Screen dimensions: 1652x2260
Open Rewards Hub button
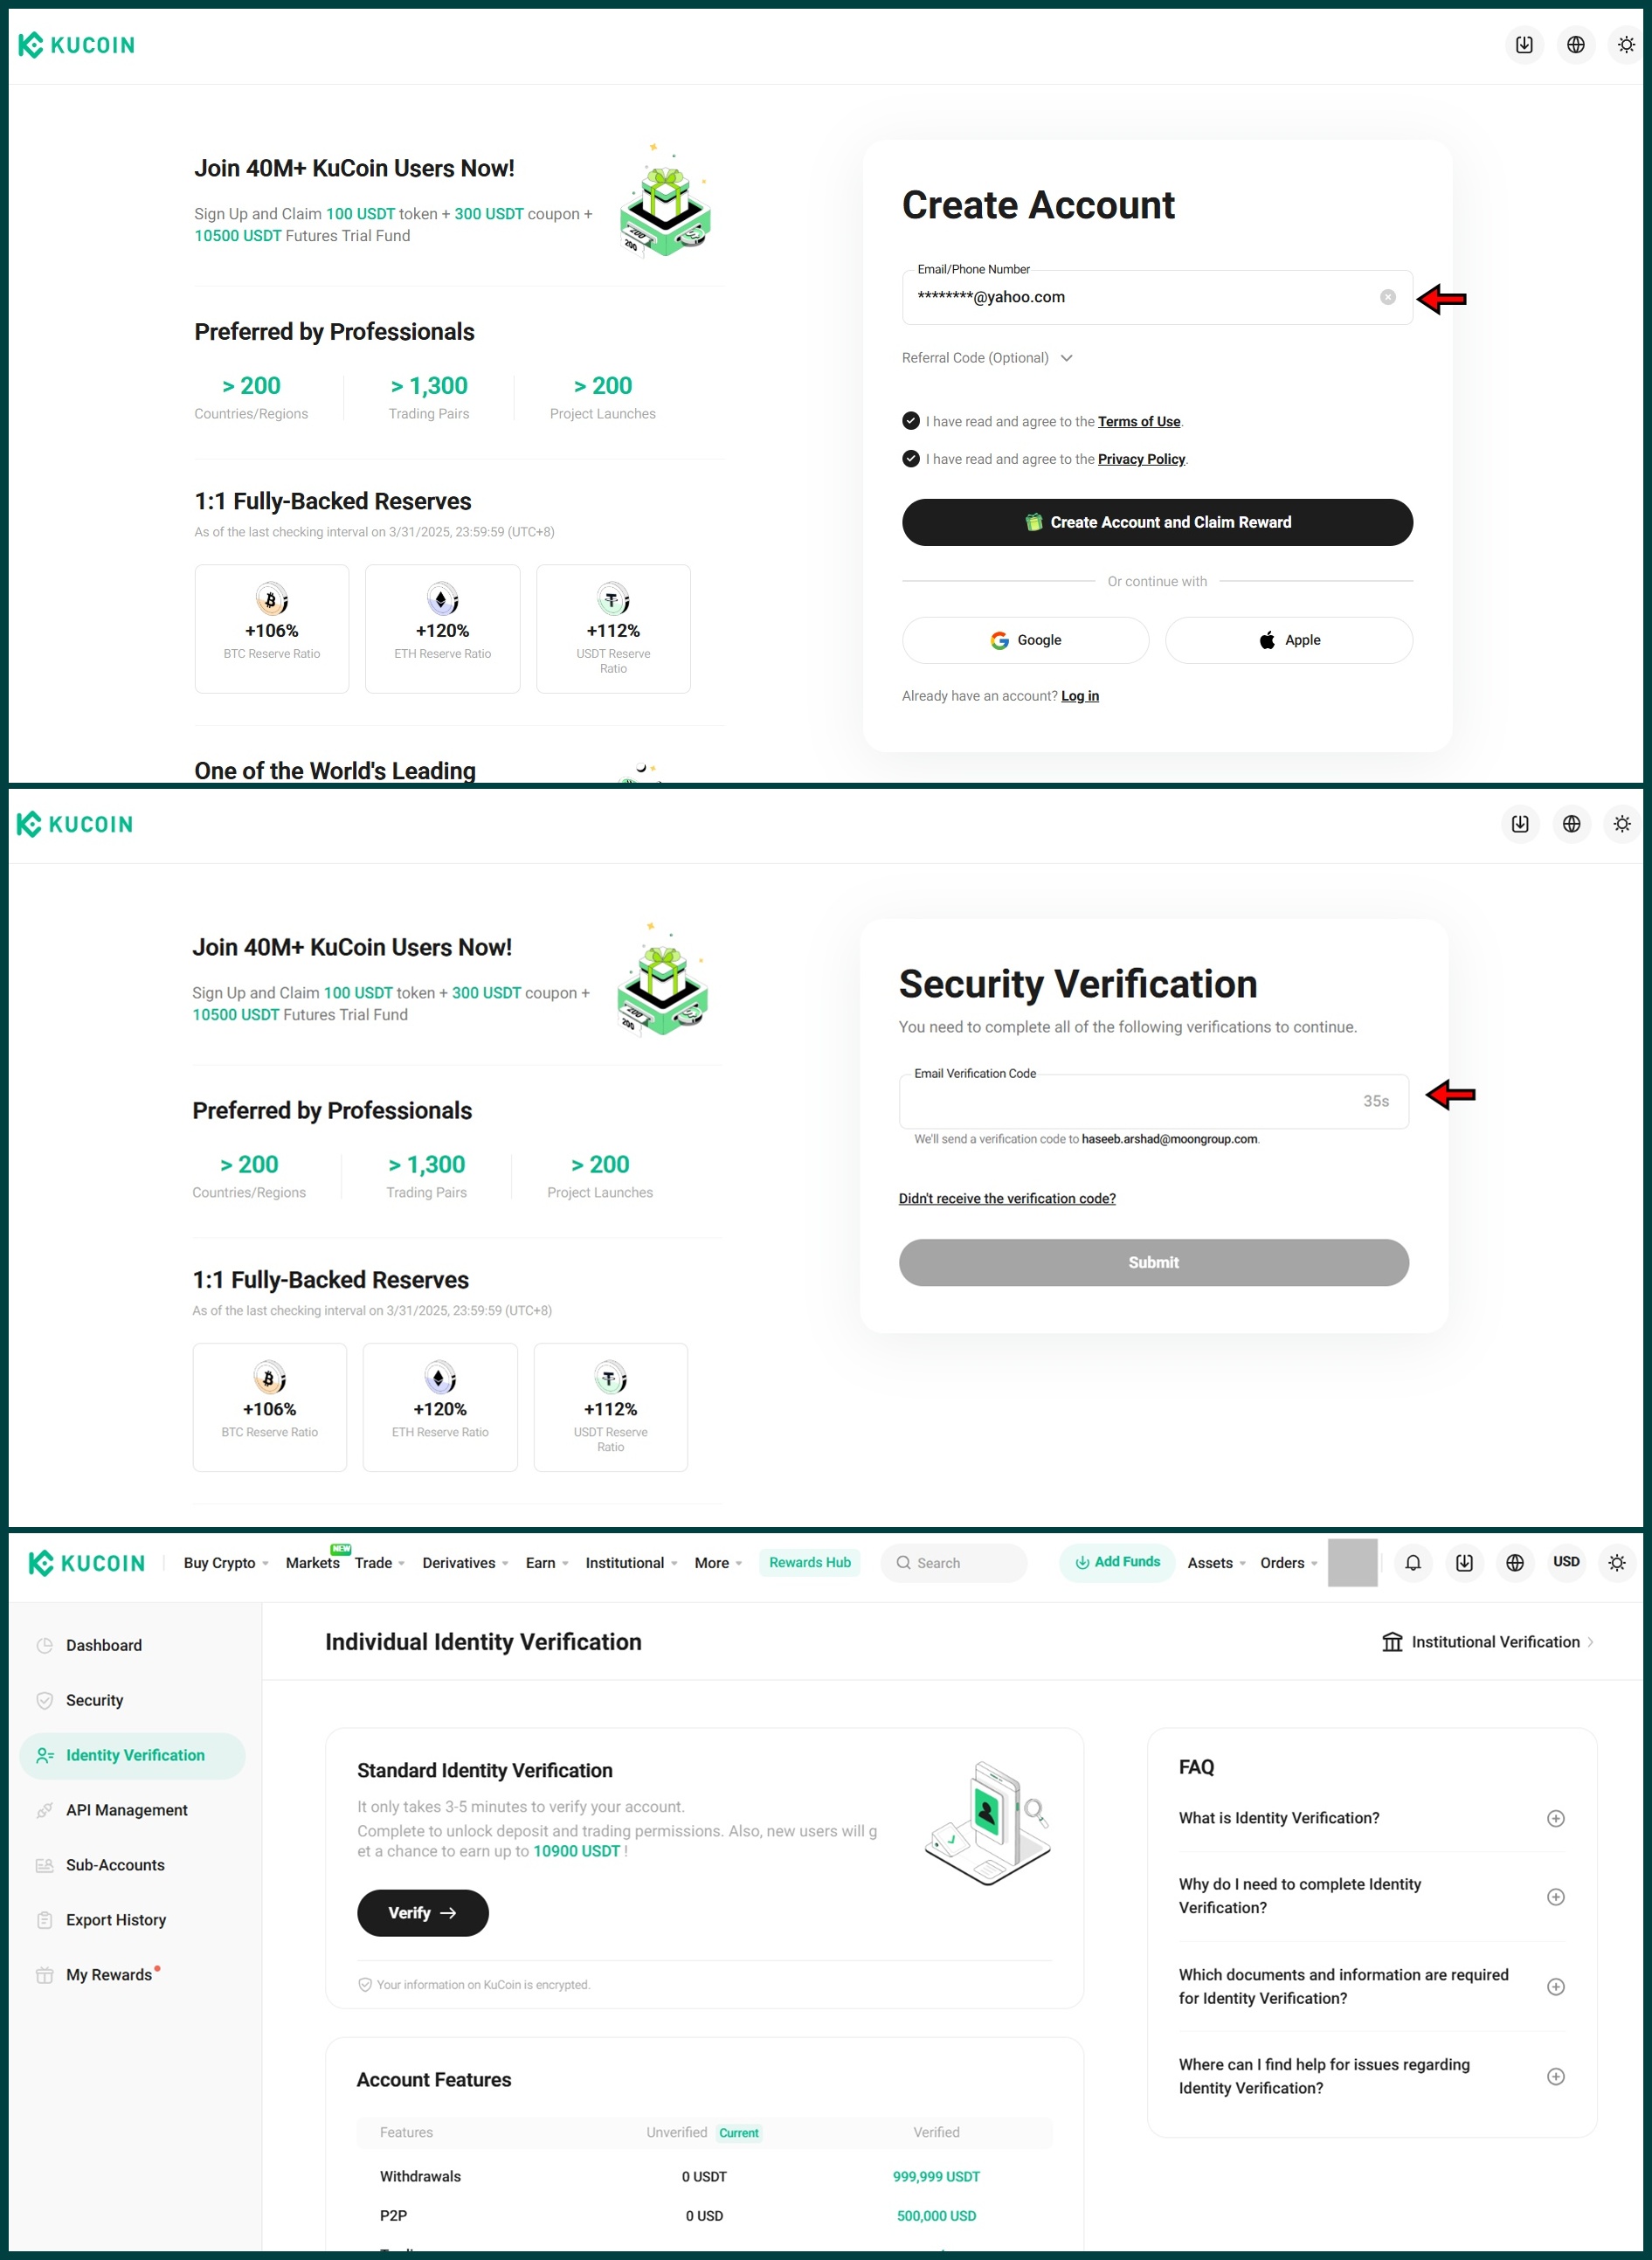tap(810, 1563)
